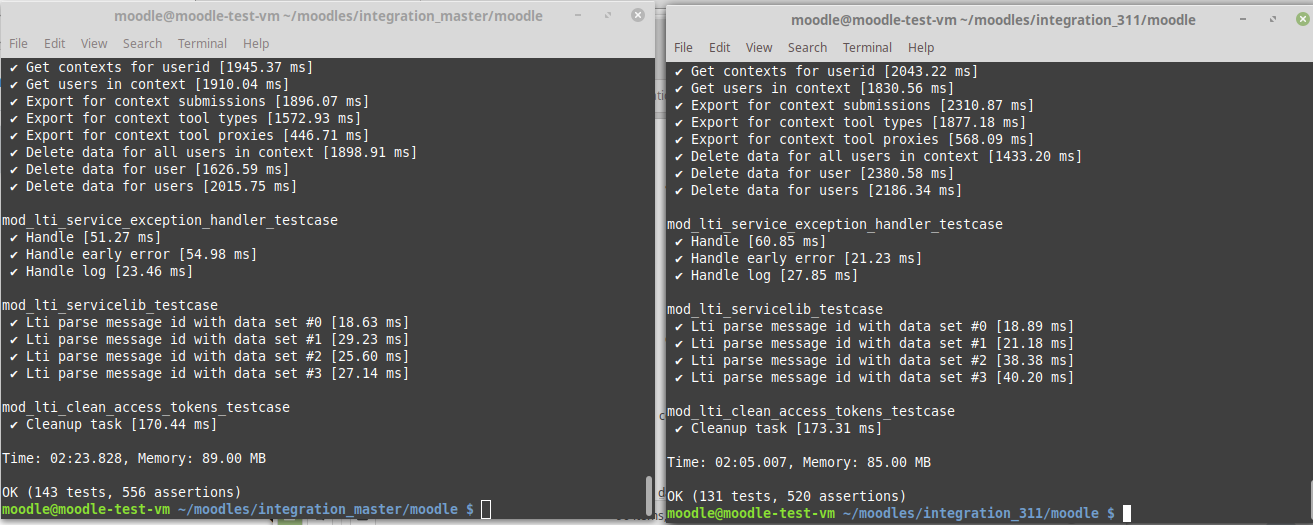
Task: Click data set #0 [18.63 ms] line
Action: [209, 322]
